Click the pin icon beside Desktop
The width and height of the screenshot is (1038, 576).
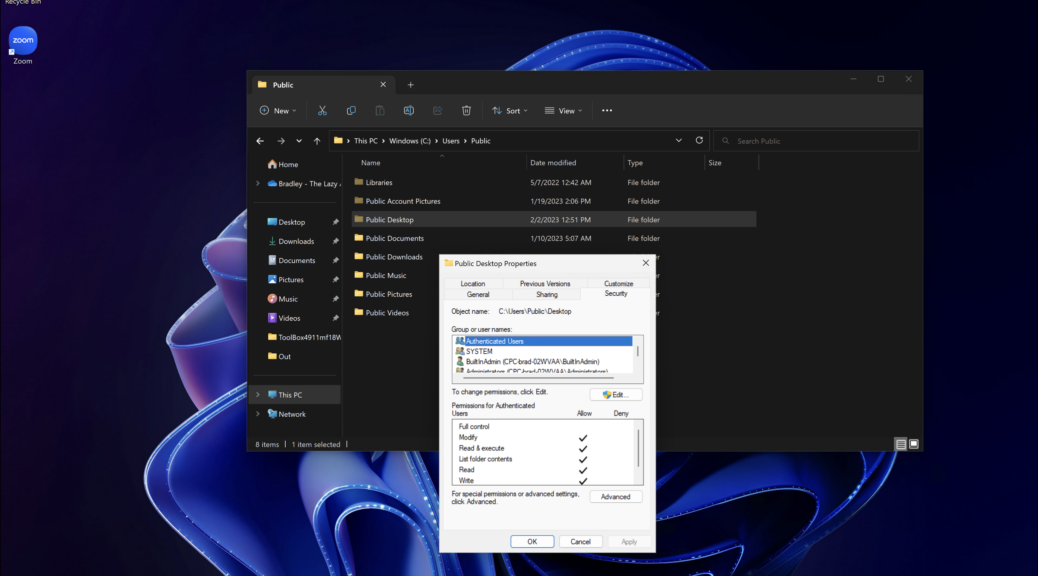(335, 222)
